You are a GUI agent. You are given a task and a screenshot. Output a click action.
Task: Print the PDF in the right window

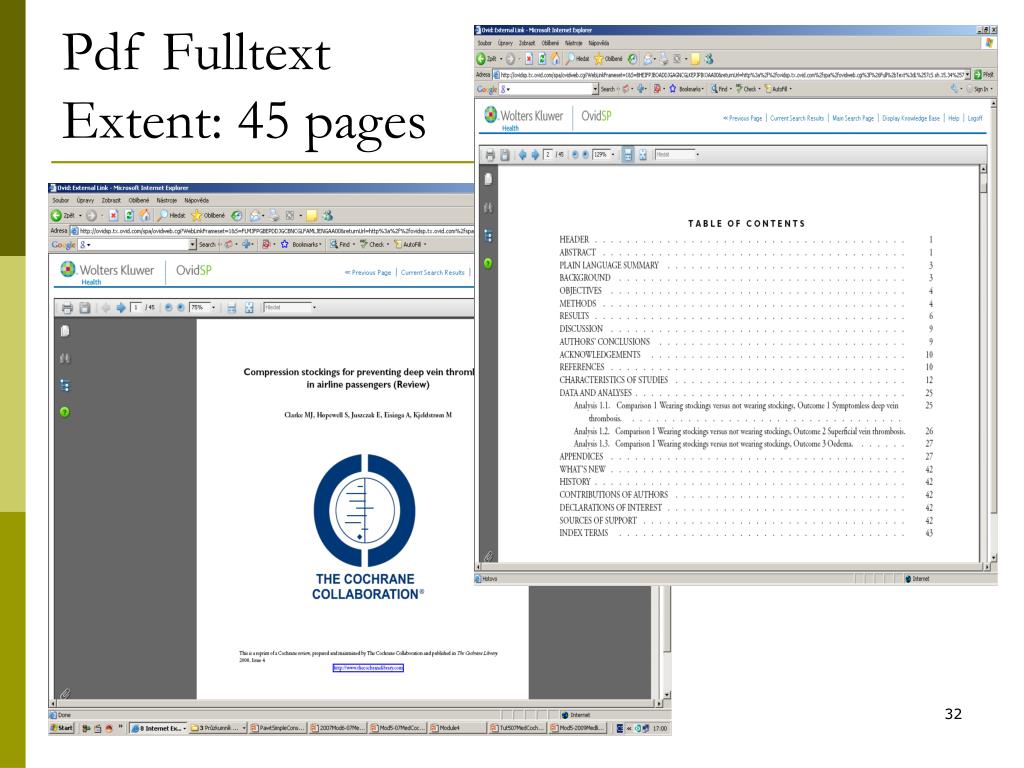pos(490,155)
